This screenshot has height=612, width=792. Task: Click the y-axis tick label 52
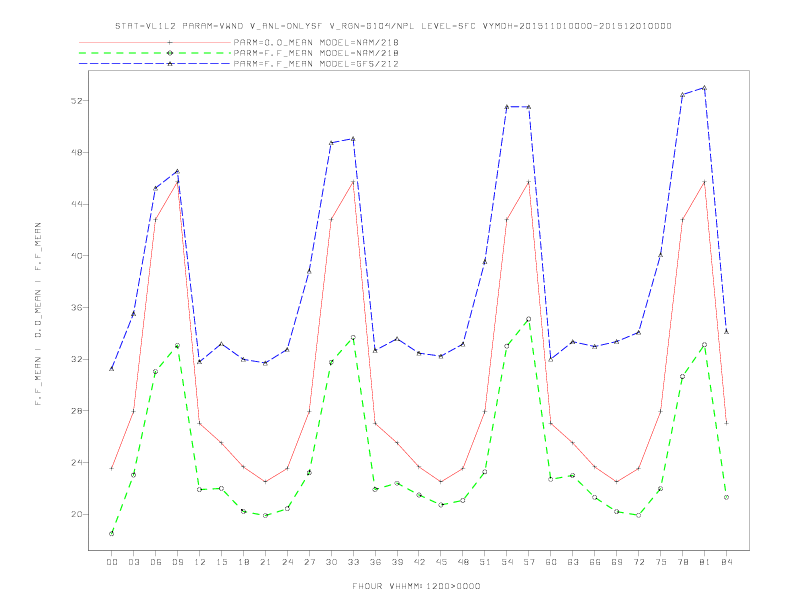pyautogui.click(x=76, y=100)
